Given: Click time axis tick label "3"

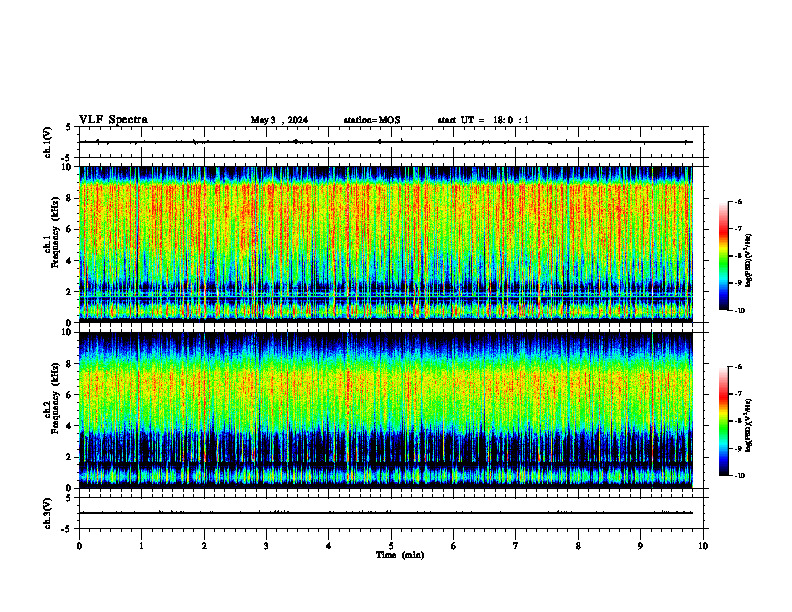Looking at the screenshot, I should [x=266, y=546].
